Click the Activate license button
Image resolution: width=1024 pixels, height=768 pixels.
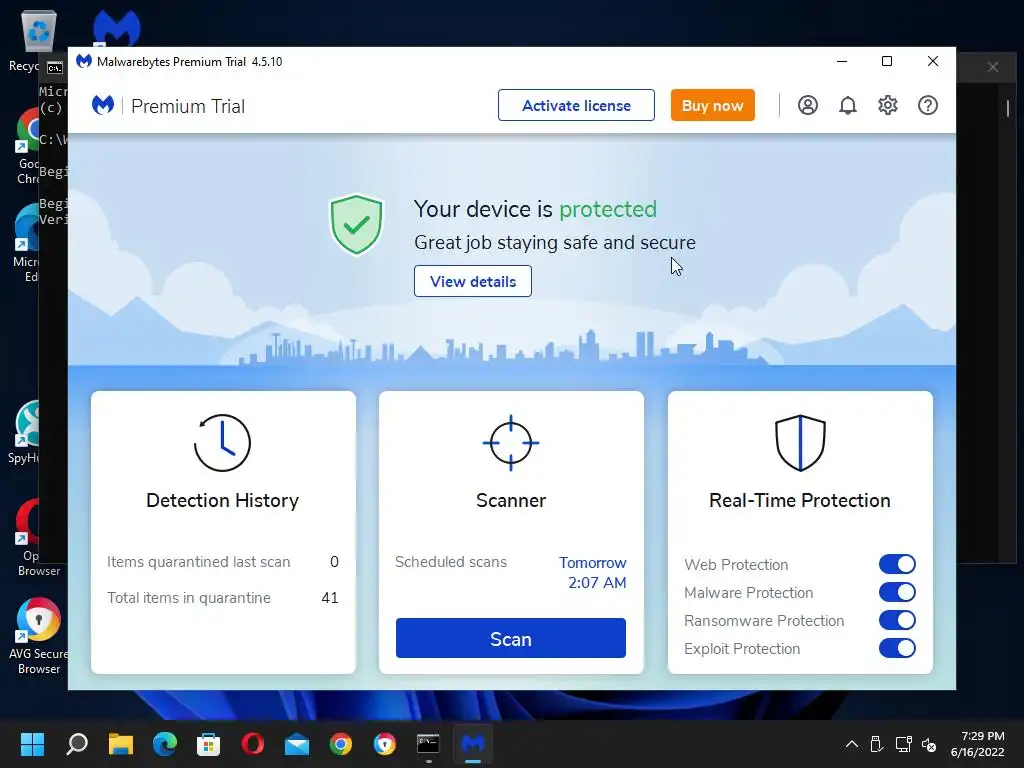(x=576, y=105)
